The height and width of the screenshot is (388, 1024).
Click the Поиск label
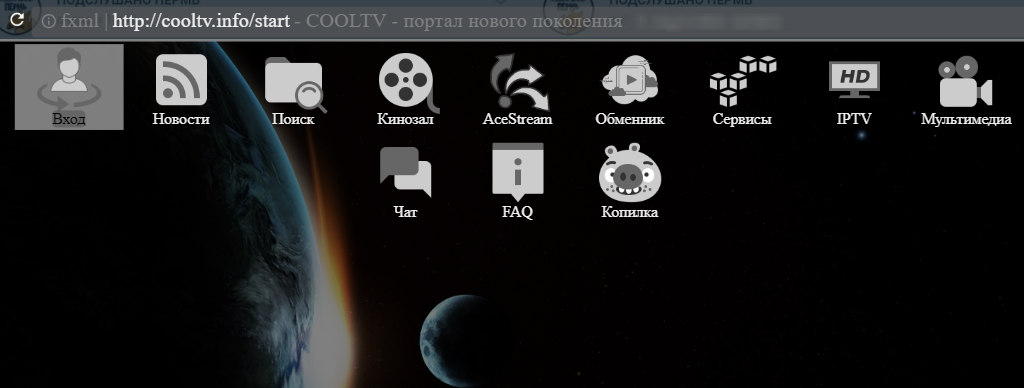tap(293, 119)
